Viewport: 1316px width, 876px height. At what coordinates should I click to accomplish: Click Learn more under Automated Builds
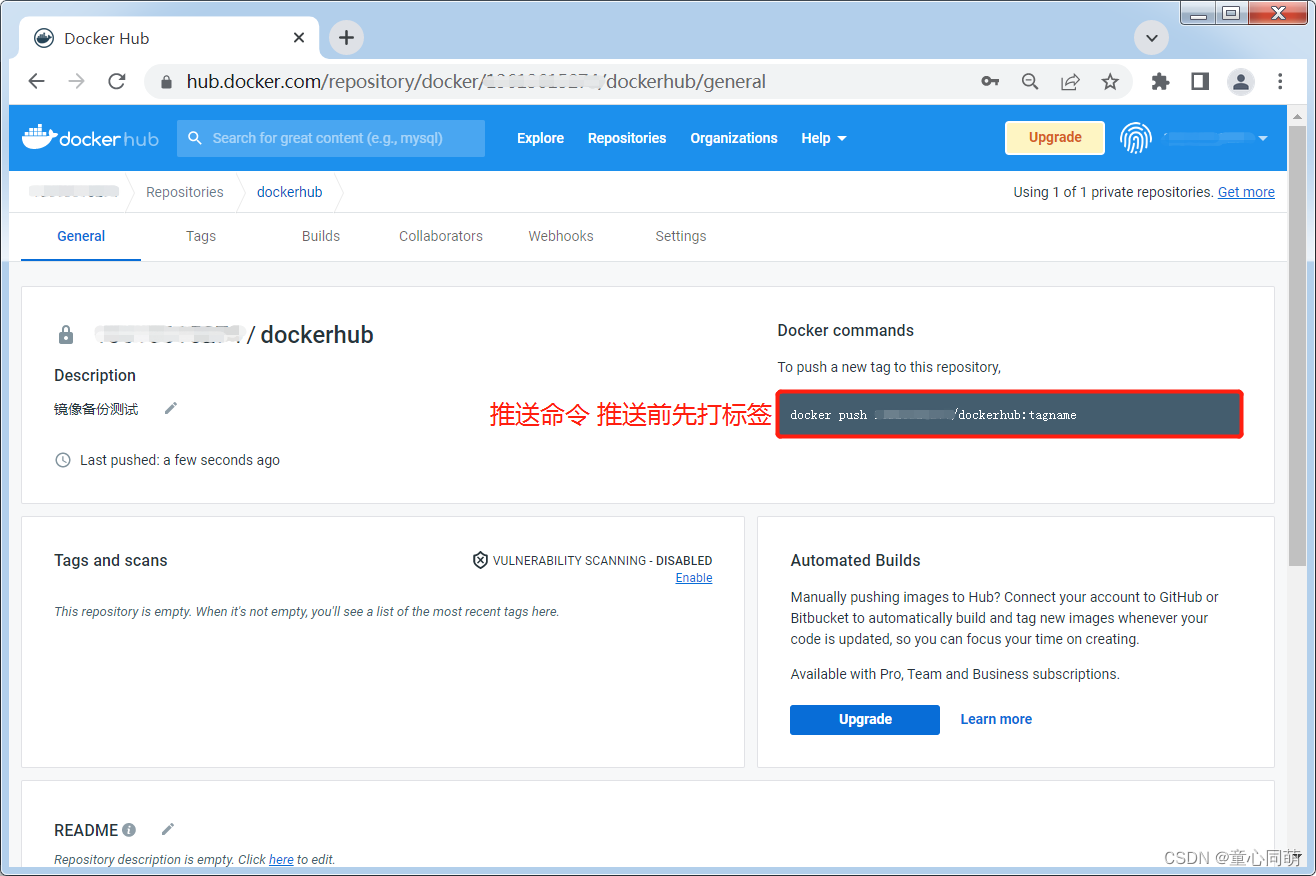[996, 719]
